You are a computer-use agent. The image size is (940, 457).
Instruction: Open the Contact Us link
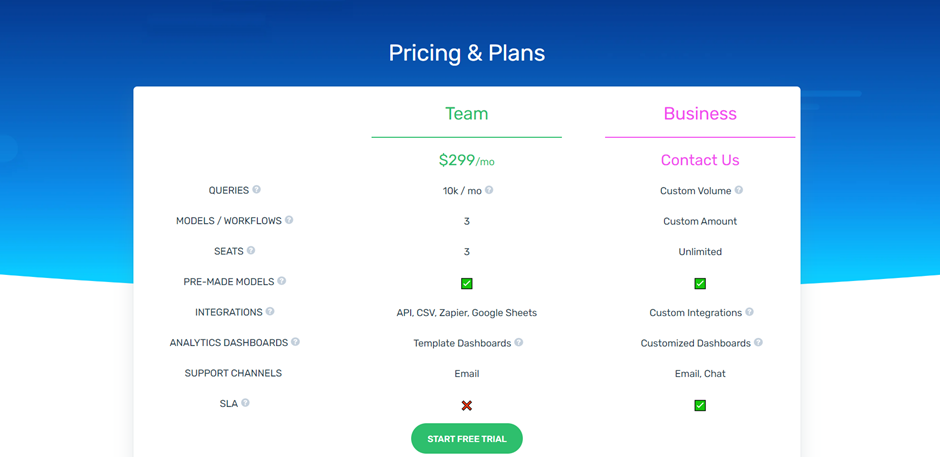tap(700, 160)
